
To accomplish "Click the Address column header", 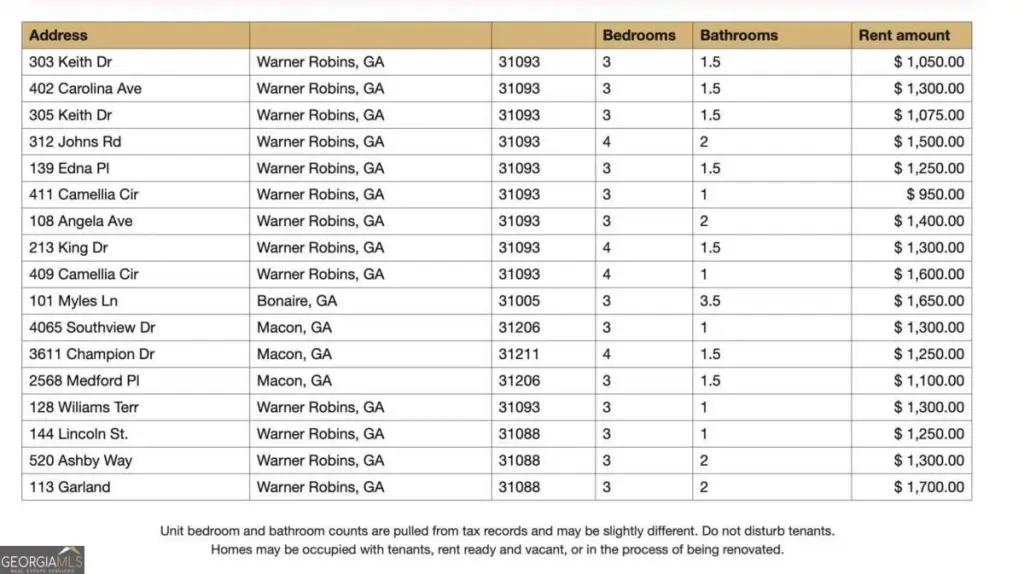I will tap(58, 35).
